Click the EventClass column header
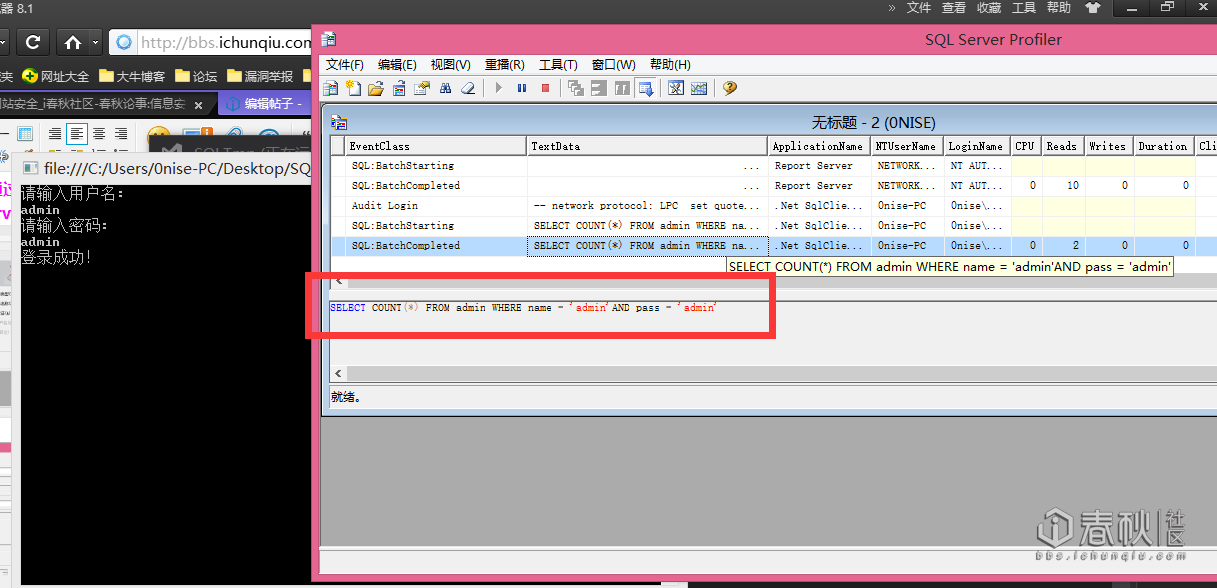Screen dimensions: 1217x588 tap(436, 146)
